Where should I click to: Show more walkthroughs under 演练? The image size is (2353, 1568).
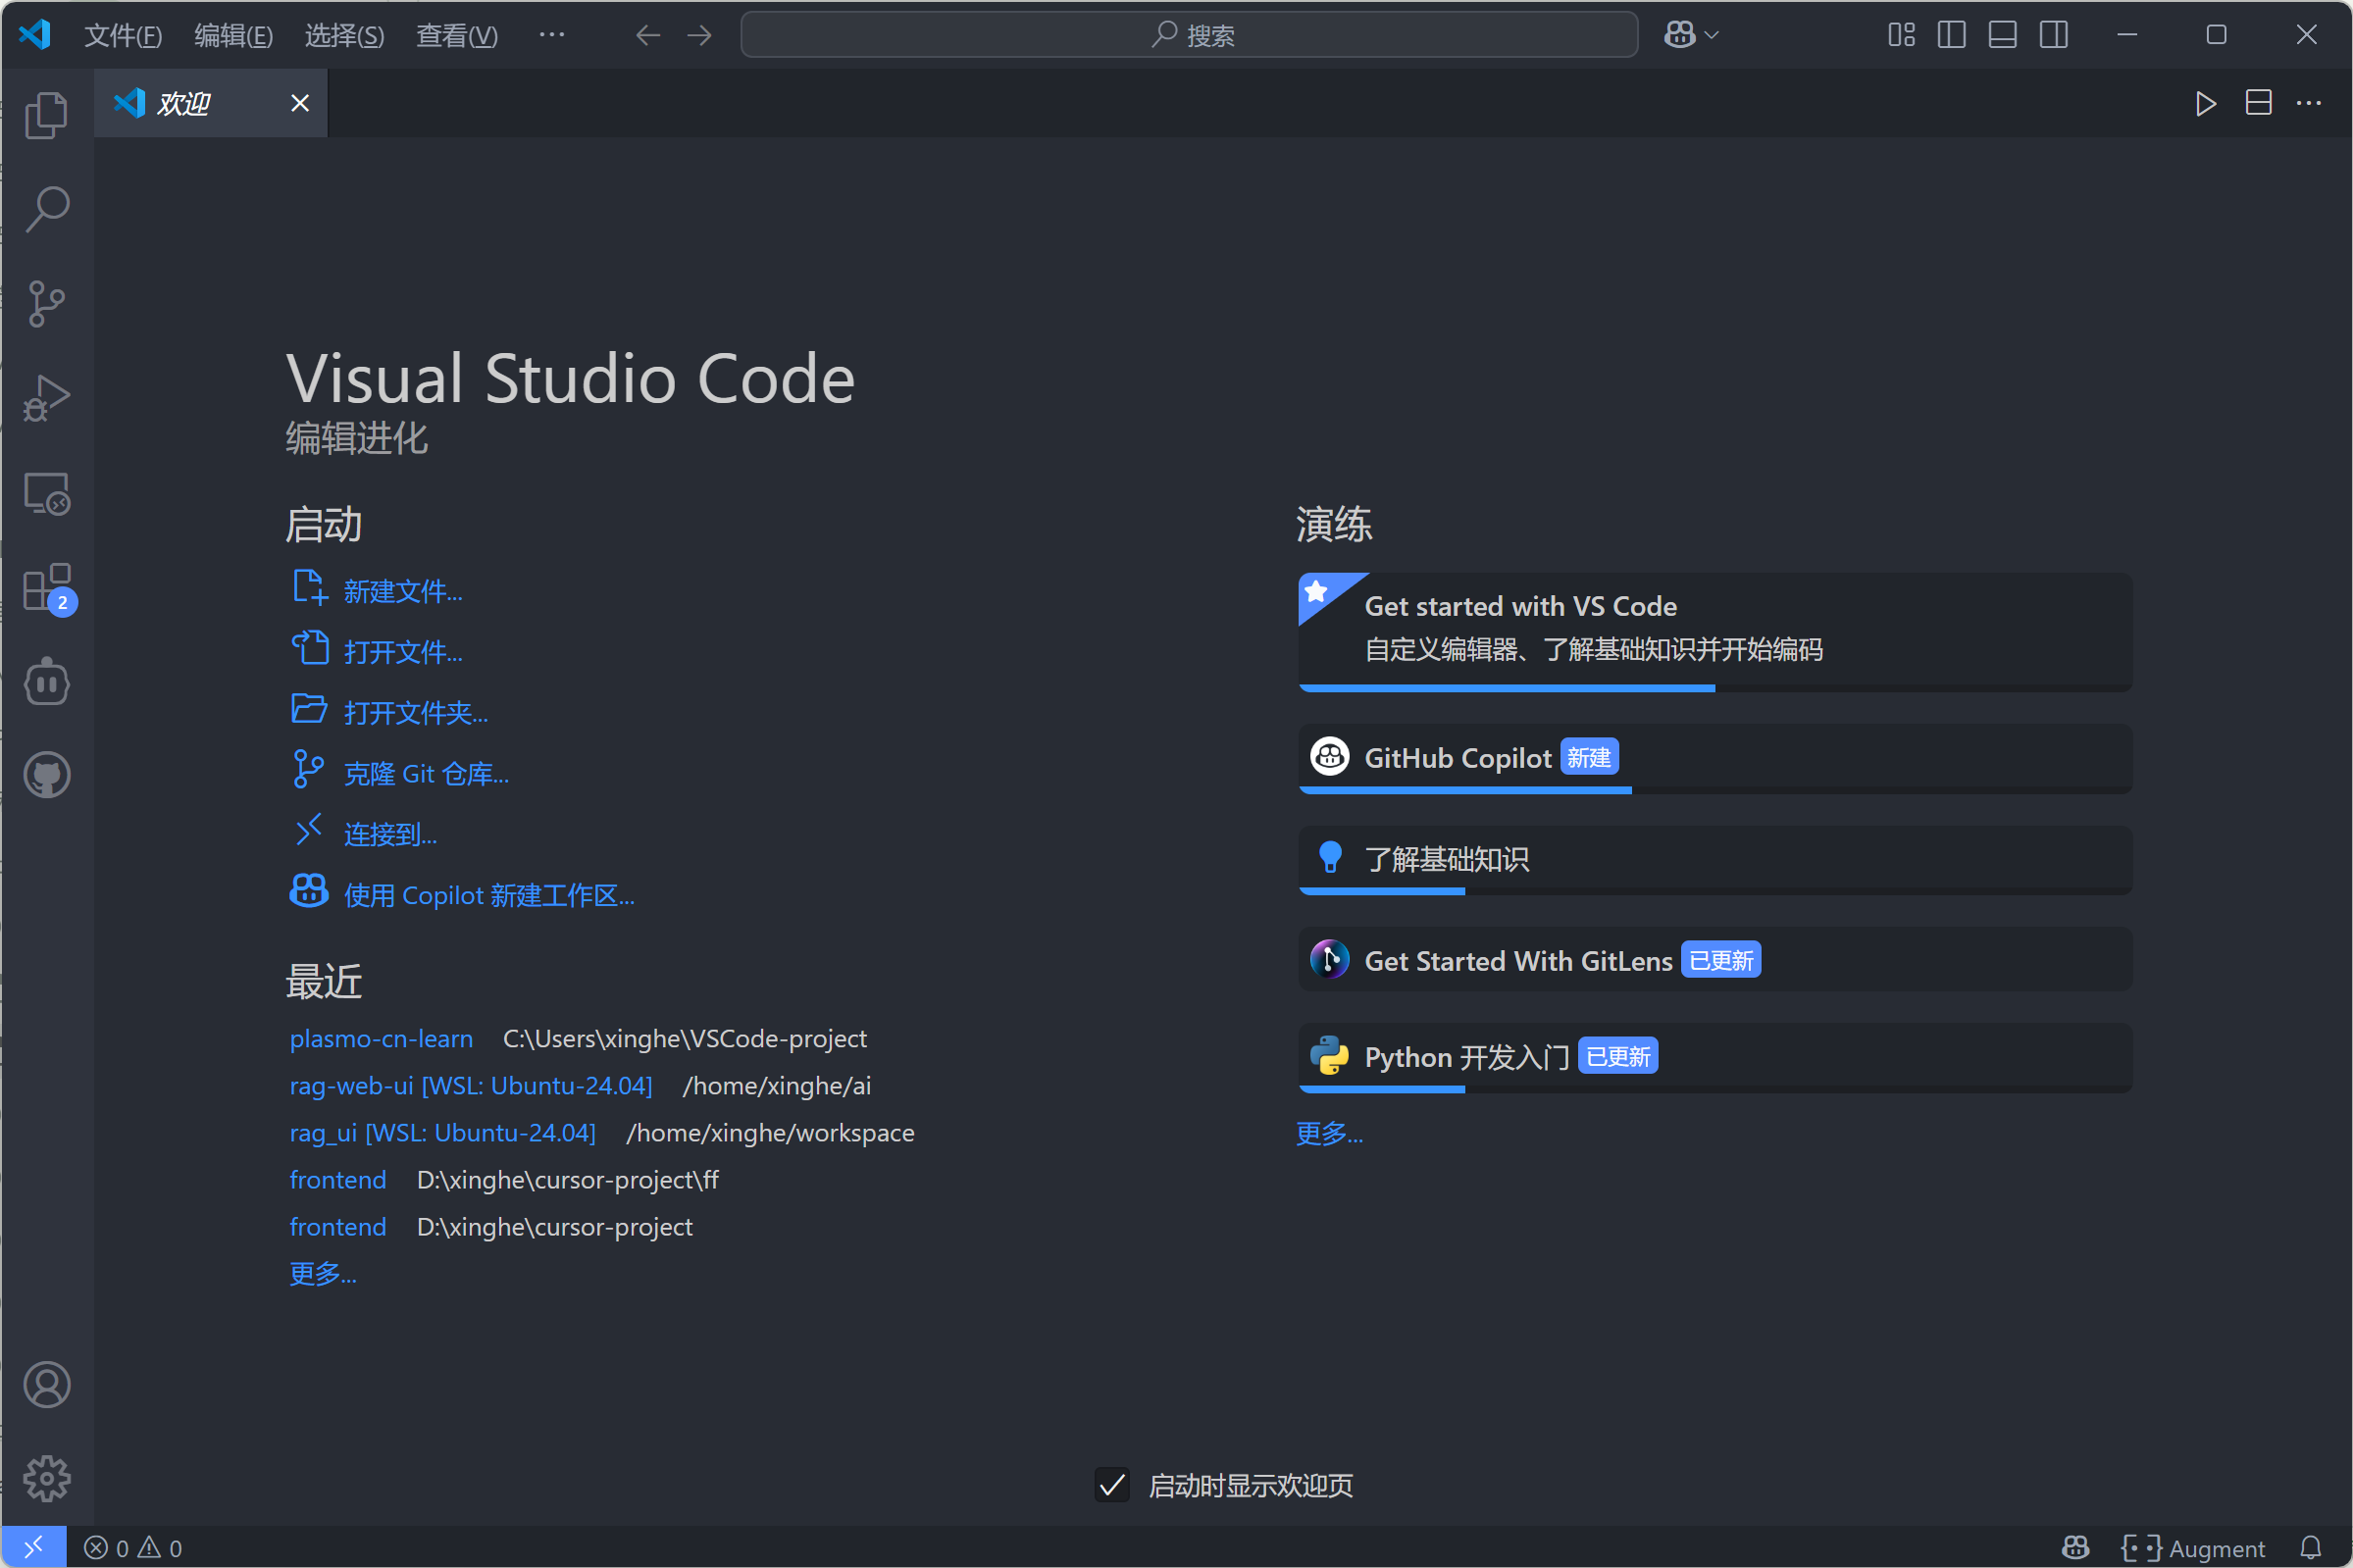[x=1329, y=1134]
